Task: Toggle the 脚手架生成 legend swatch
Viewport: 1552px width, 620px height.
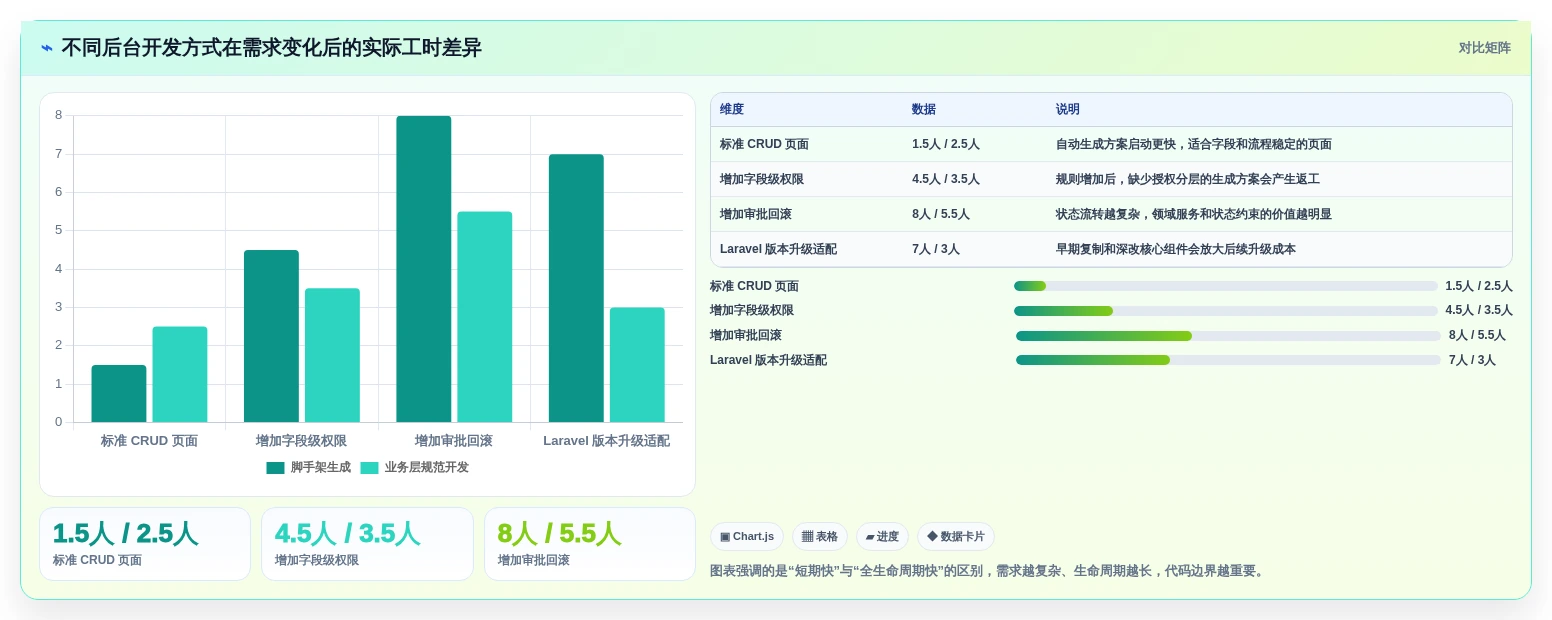Action: [x=275, y=468]
